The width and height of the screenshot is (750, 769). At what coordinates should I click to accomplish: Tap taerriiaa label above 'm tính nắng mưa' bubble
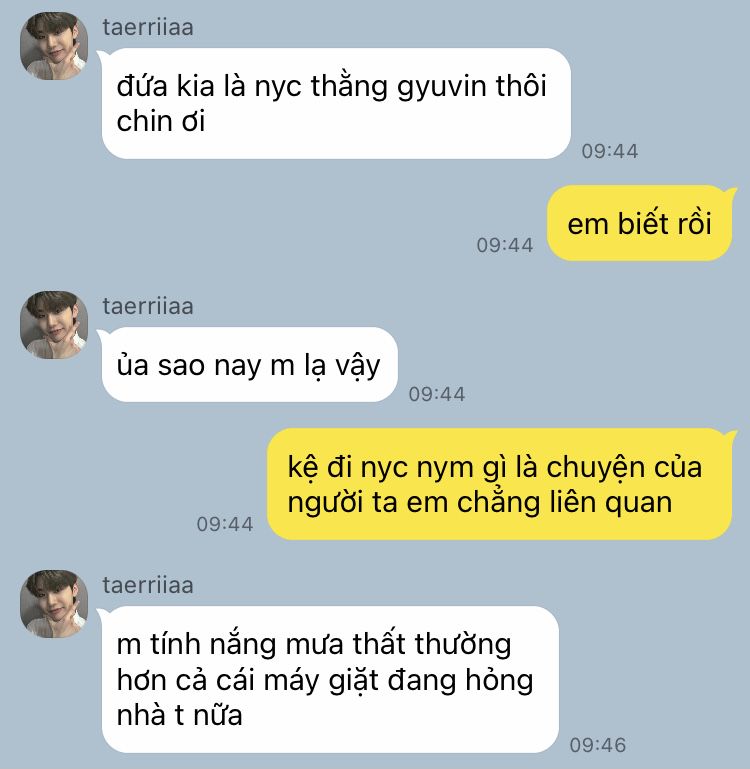148,586
